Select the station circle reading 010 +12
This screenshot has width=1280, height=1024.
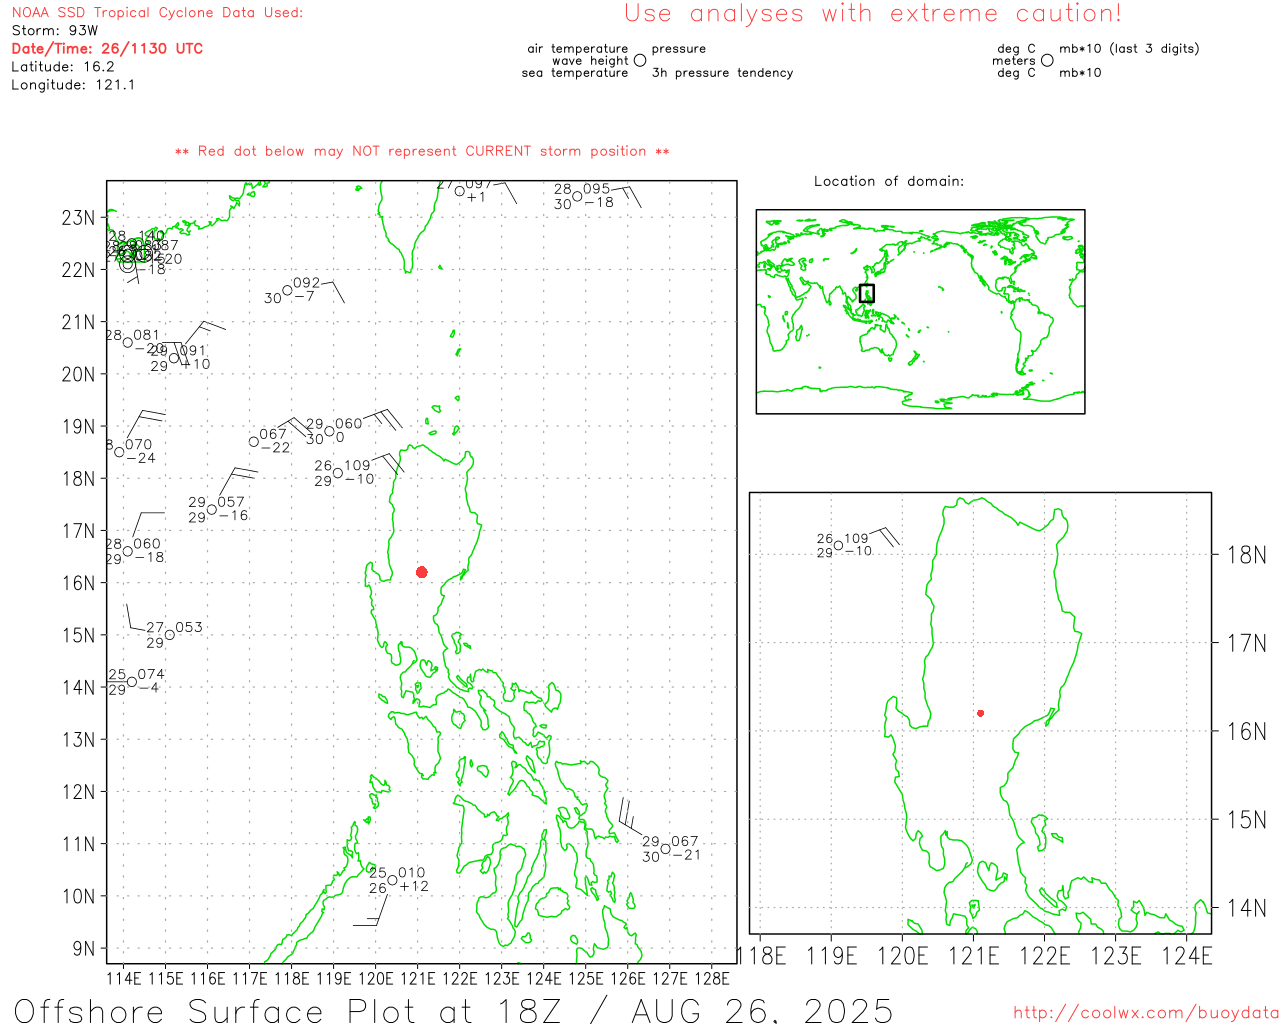(392, 880)
